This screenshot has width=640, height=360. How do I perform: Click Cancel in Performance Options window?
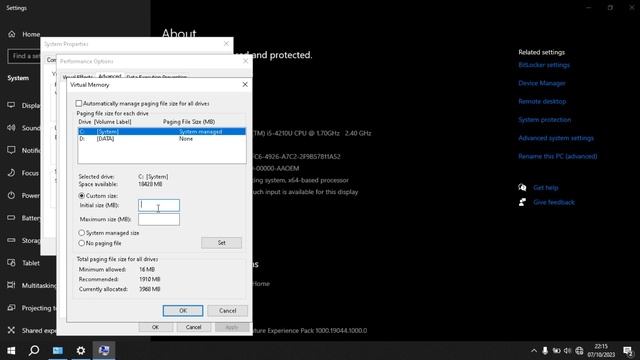tap(193, 327)
